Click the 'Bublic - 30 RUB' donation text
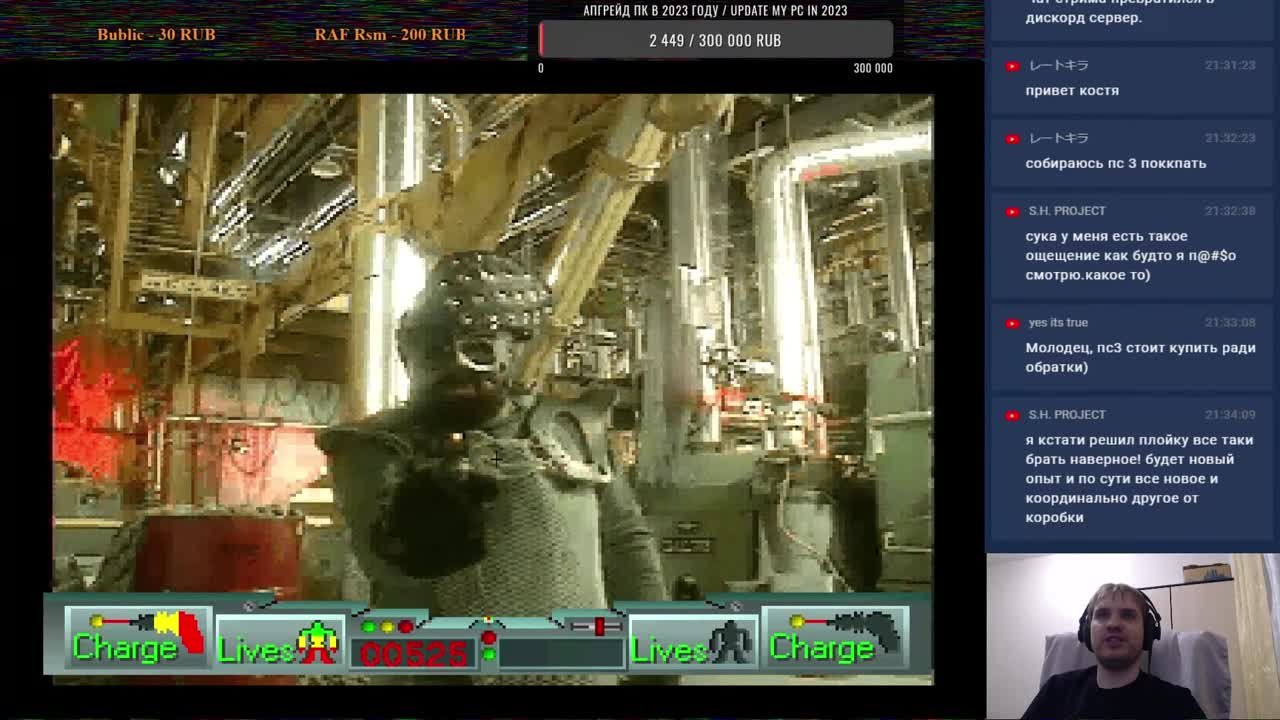 coord(156,34)
